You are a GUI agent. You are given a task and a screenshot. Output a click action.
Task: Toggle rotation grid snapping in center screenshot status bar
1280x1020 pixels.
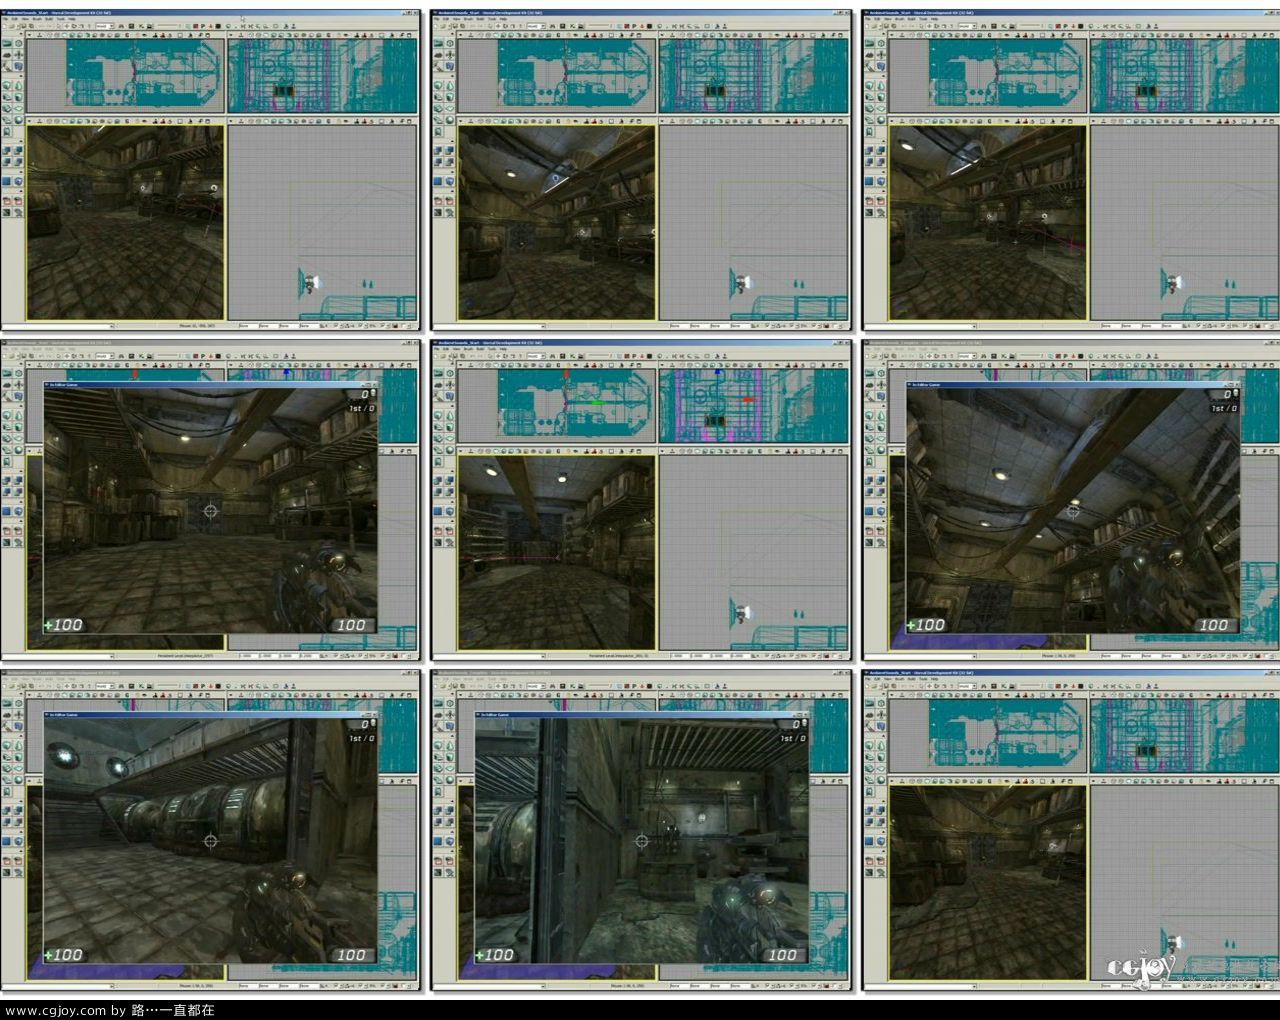792,656
